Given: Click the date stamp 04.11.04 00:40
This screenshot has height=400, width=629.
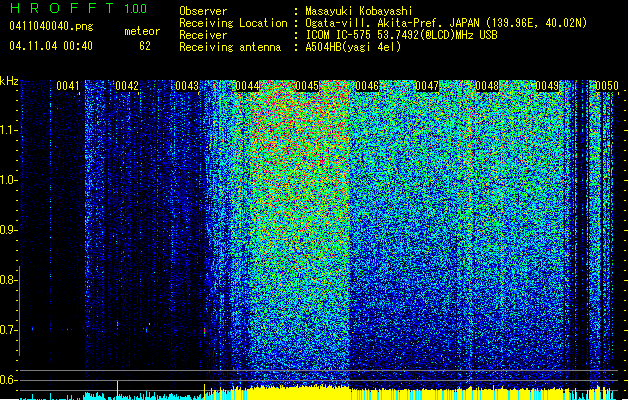Looking at the screenshot, I should [x=51, y=46].
